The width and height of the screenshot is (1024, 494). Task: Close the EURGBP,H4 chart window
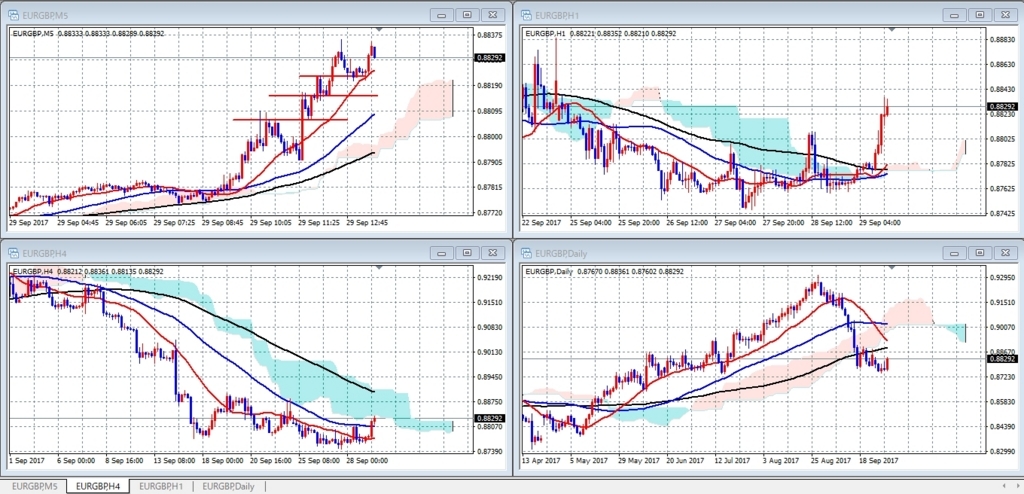pos(492,252)
